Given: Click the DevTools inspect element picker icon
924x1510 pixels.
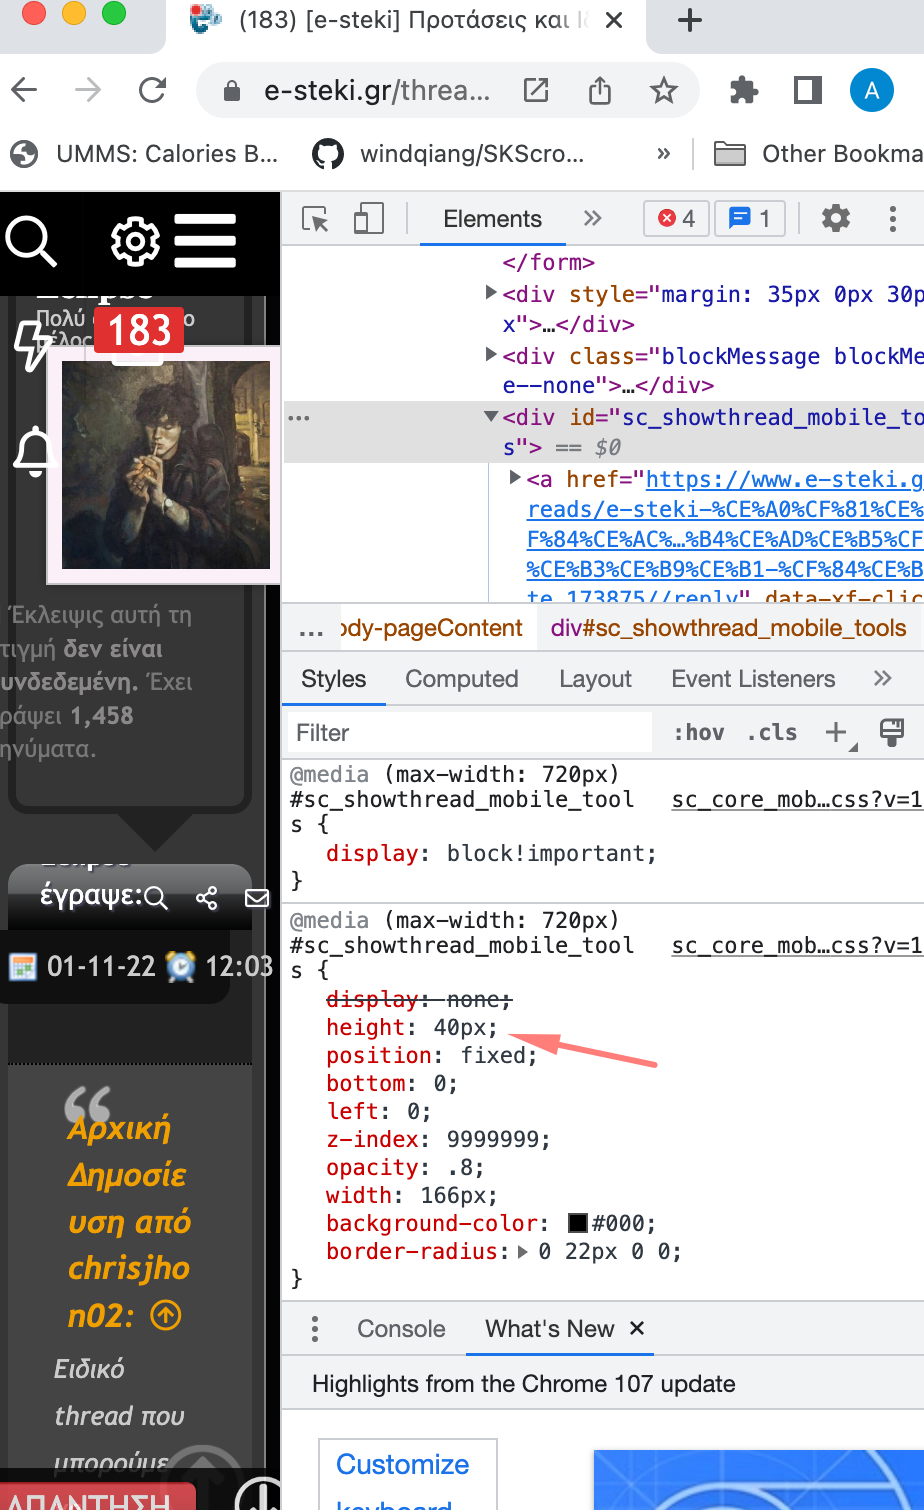Looking at the screenshot, I should [x=316, y=219].
